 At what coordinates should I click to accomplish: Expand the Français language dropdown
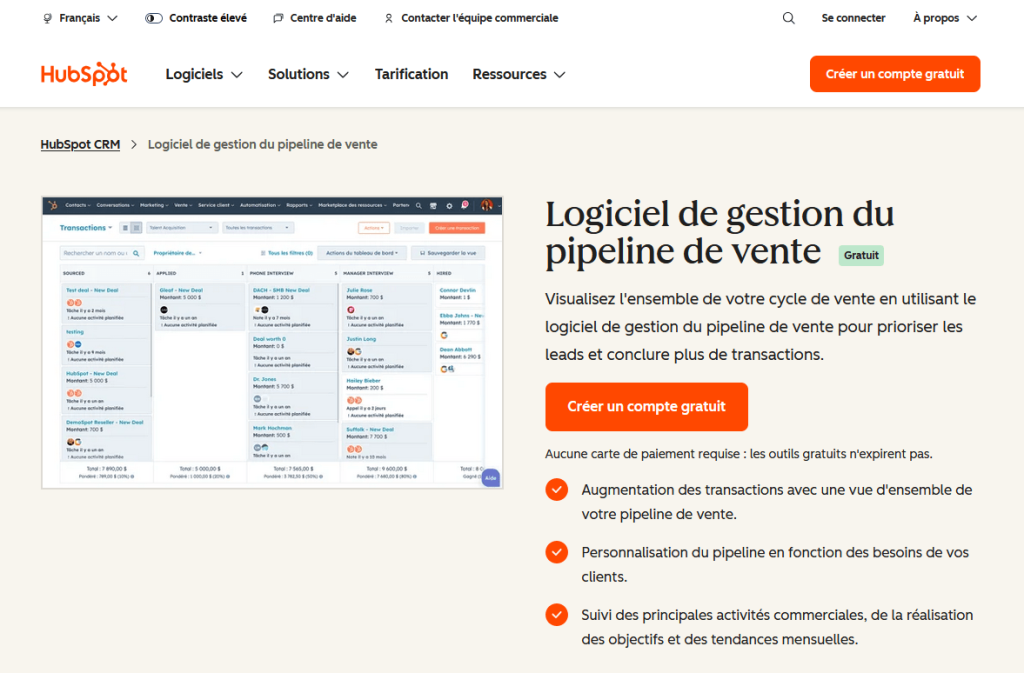pyautogui.click(x=80, y=18)
